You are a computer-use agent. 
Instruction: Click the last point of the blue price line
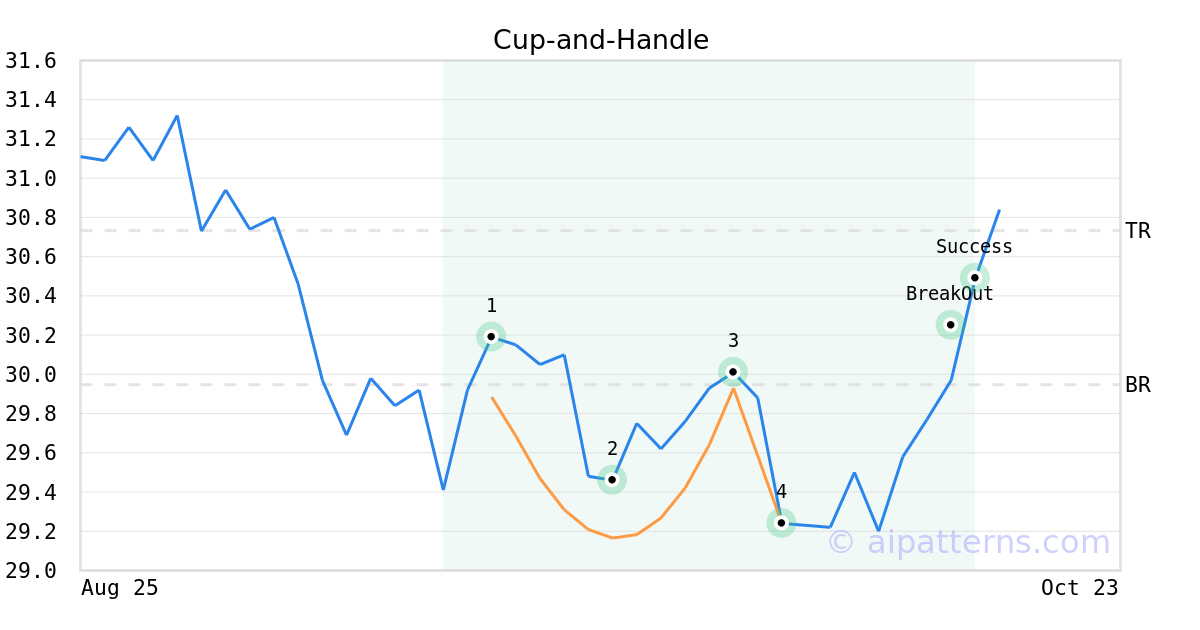click(x=999, y=210)
